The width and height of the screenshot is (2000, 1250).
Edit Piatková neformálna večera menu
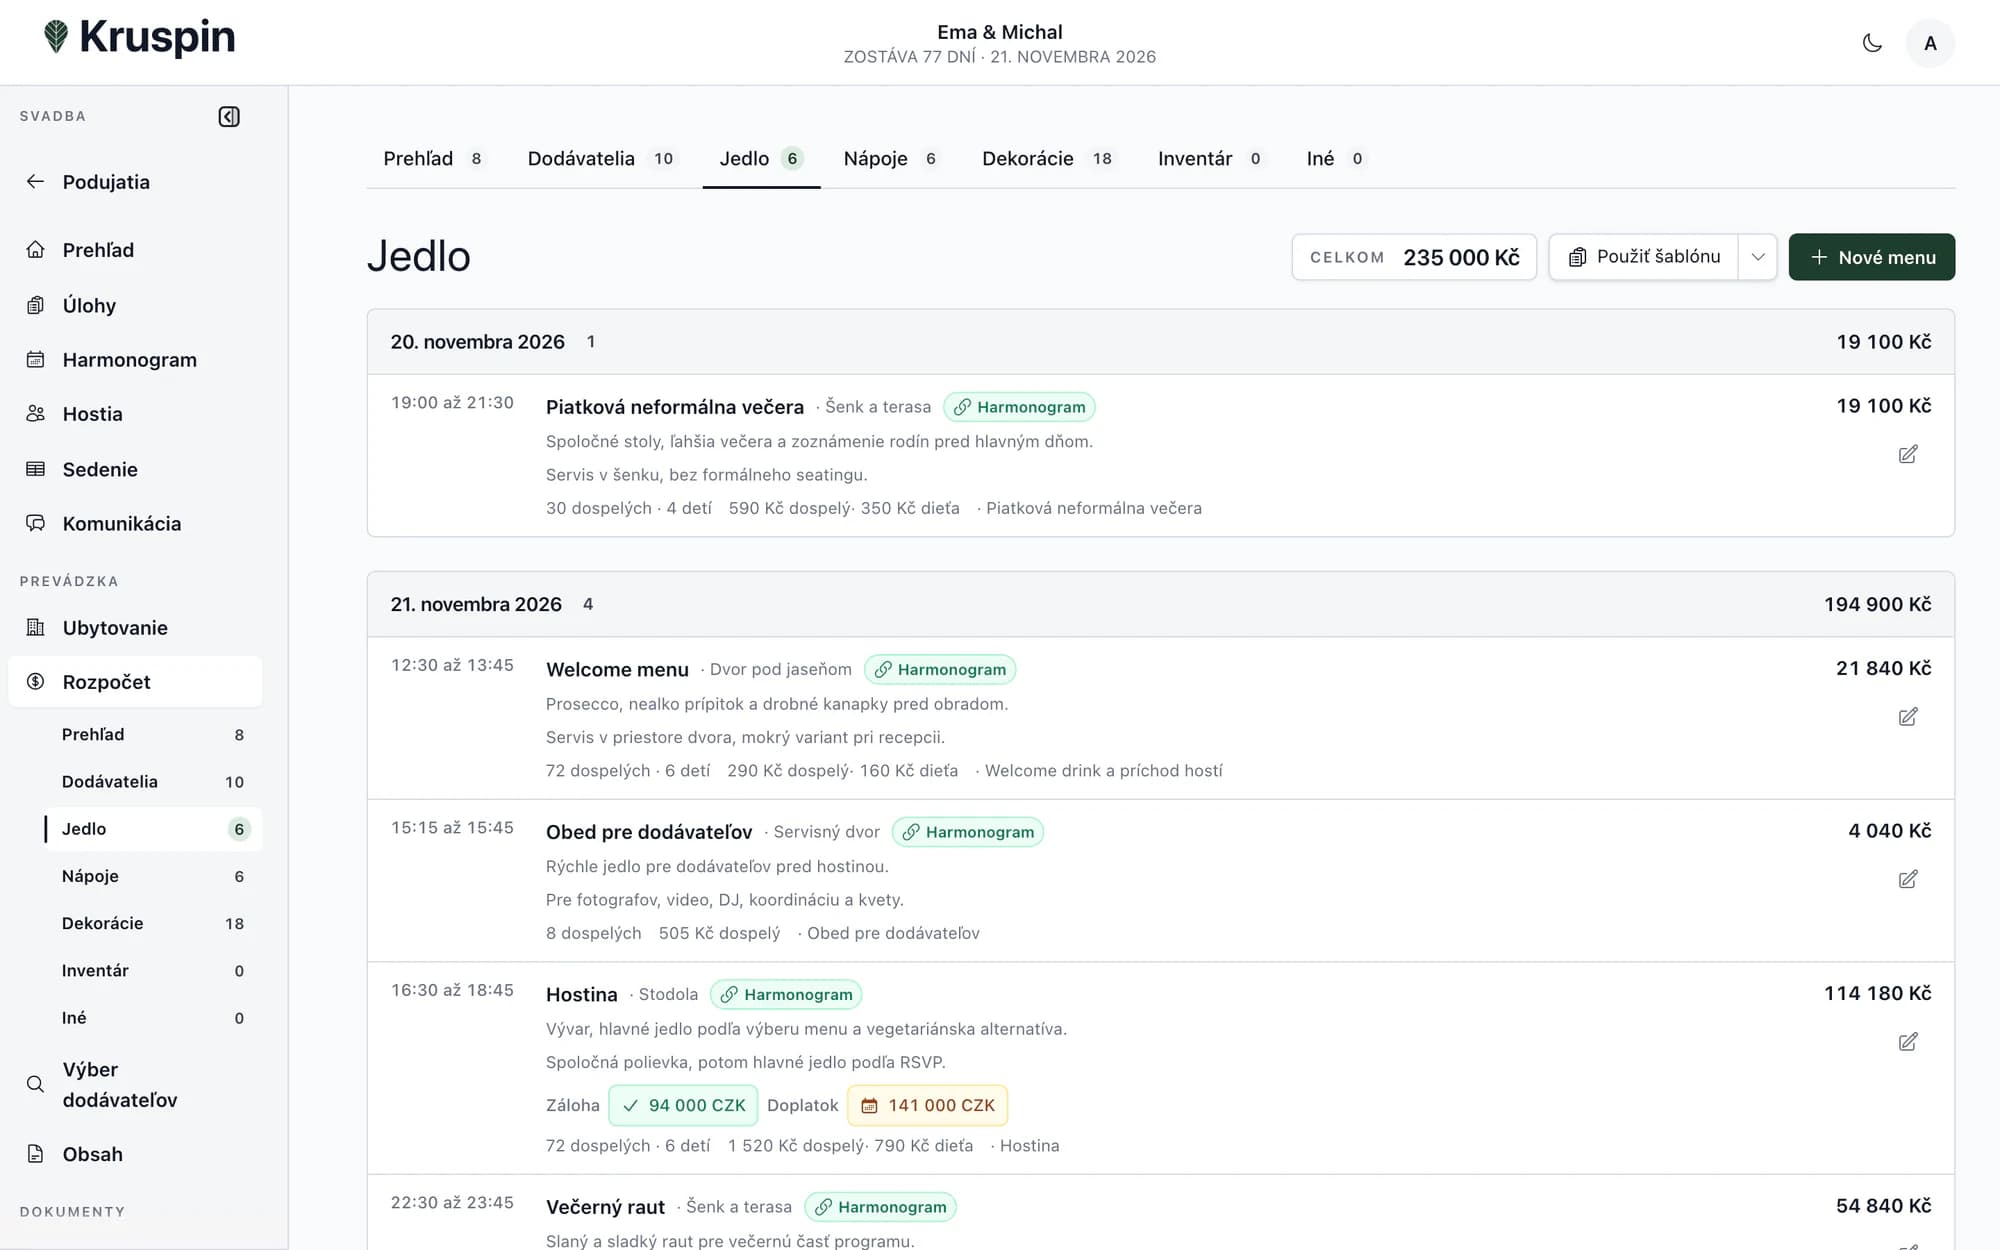[x=1908, y=455]
